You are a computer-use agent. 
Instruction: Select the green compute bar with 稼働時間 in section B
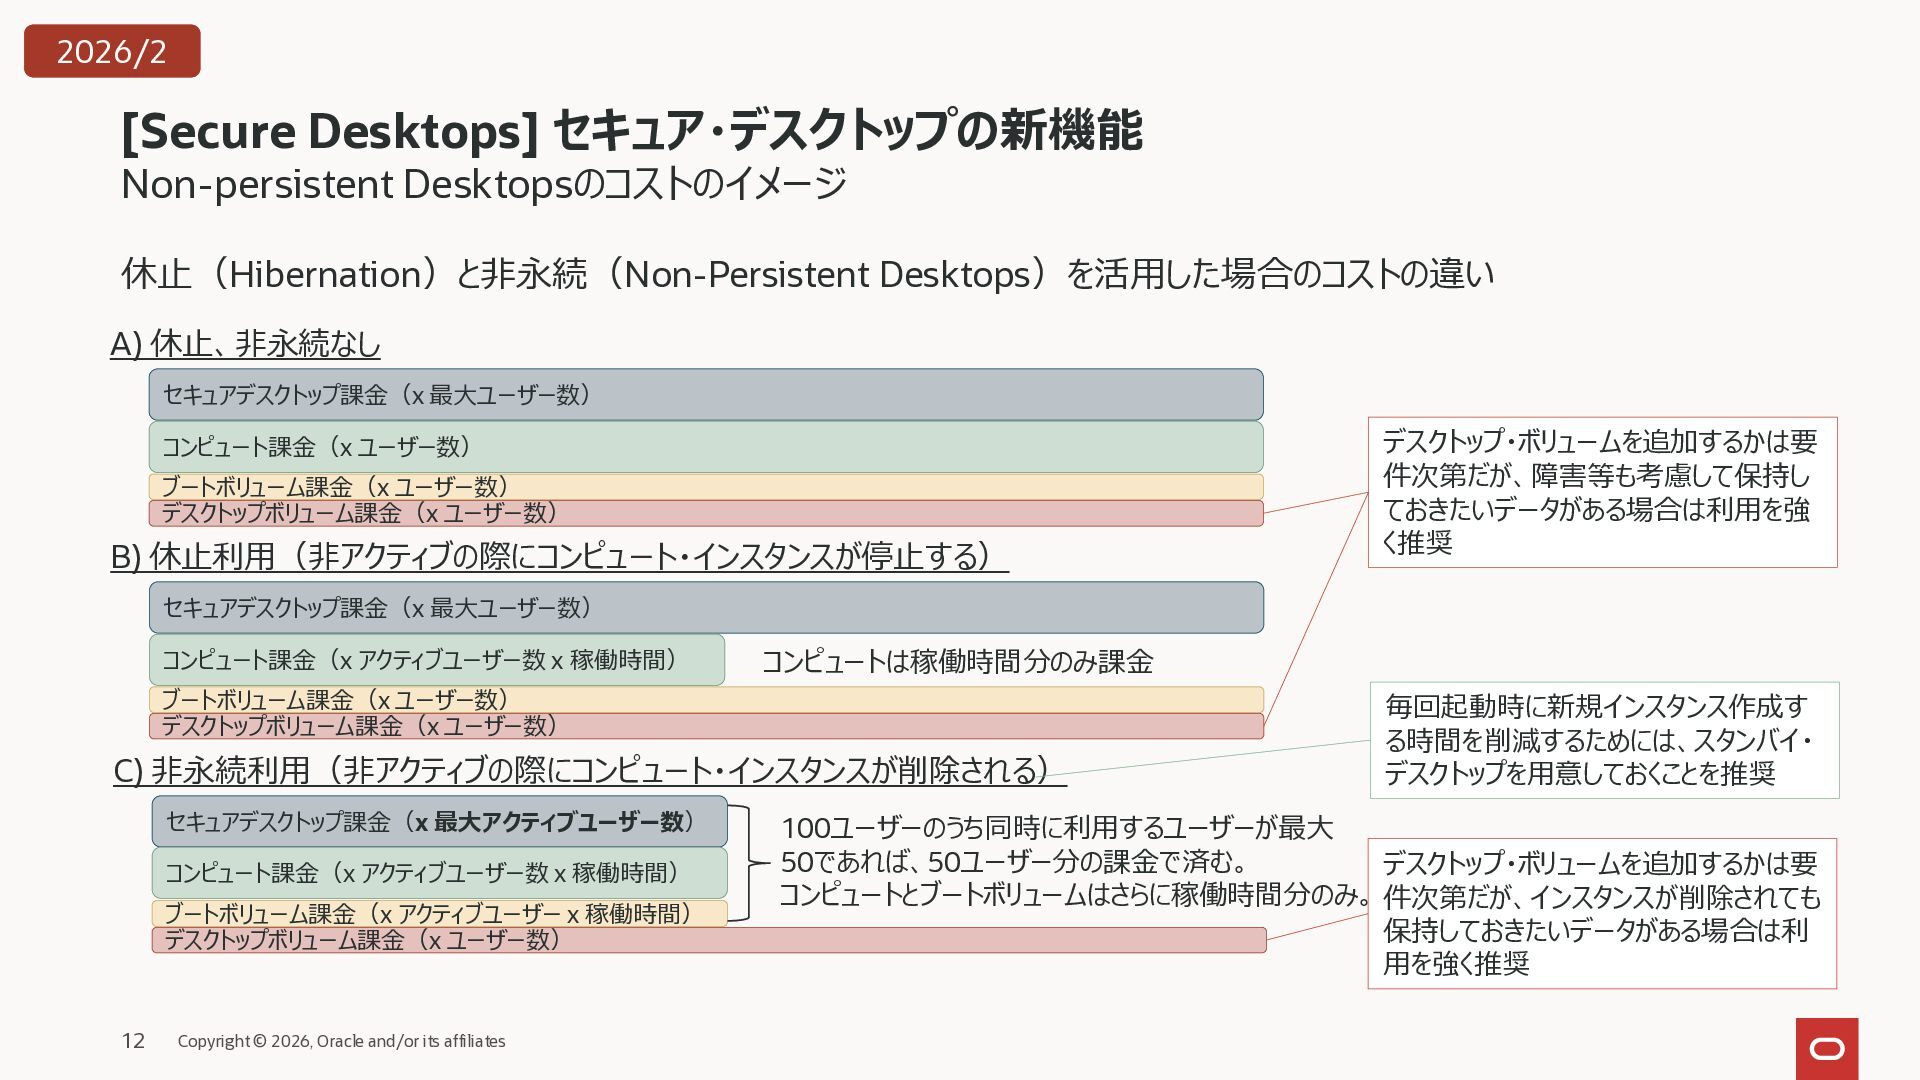436,660
